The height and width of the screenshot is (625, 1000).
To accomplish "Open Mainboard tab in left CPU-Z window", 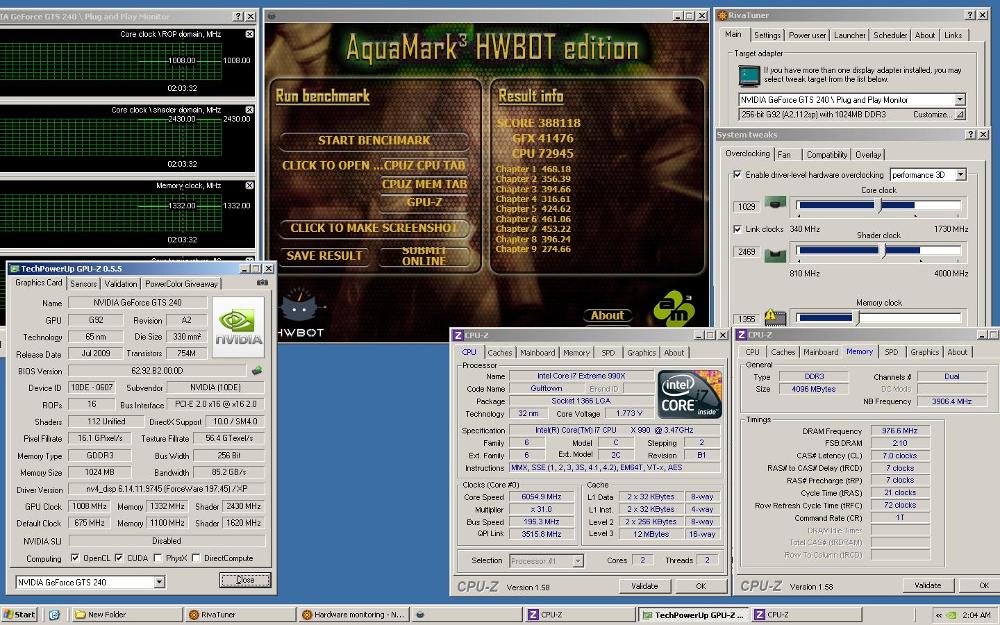I will pyautogui.click(x=538, y=353).
